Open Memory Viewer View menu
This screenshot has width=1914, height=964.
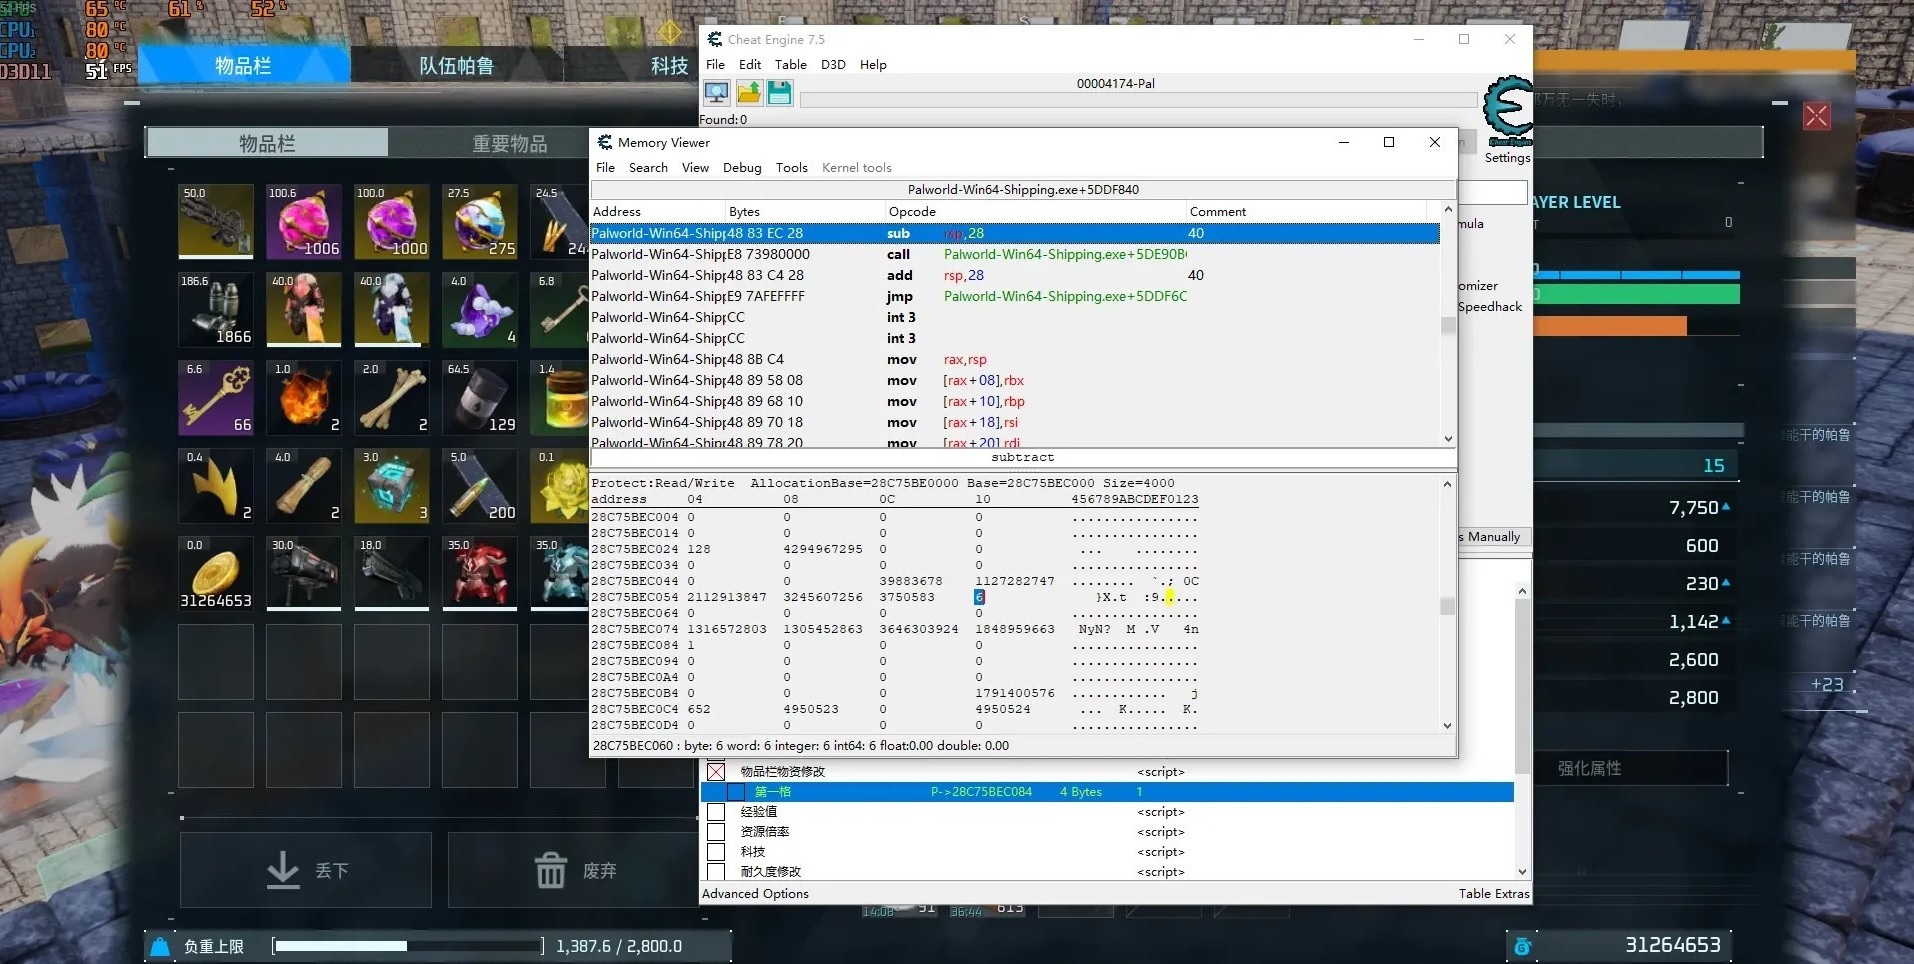pos(695,168)
